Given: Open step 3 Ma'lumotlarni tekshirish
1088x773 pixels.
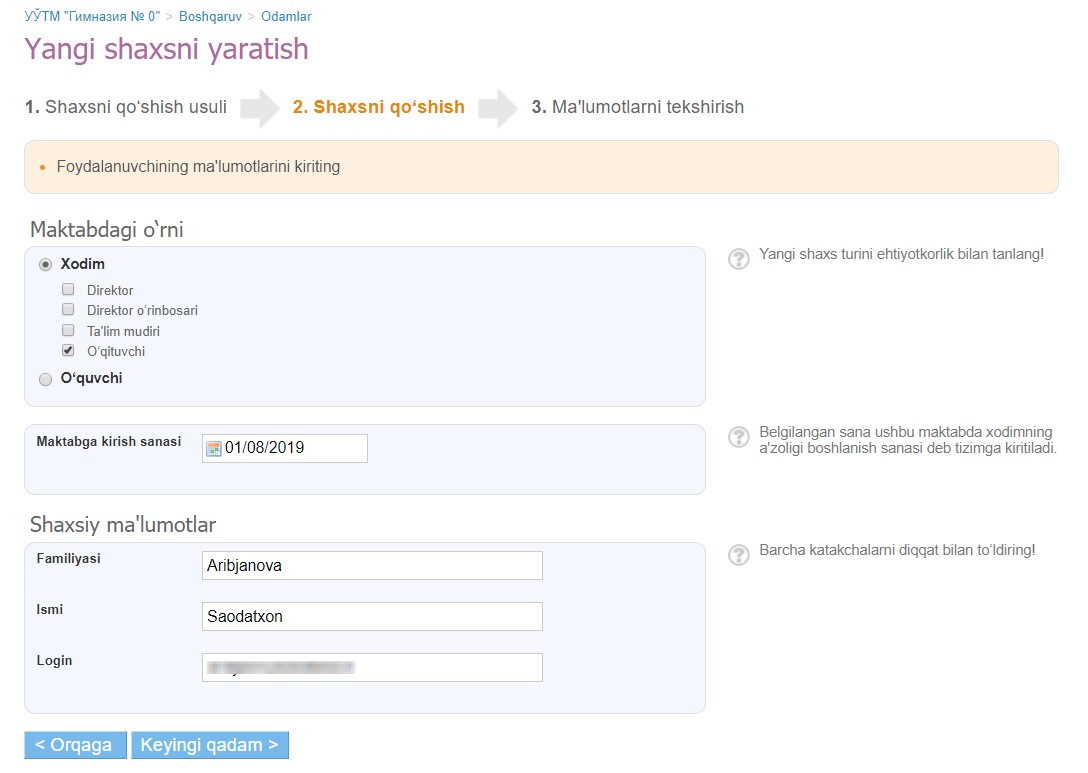Looking at the screenshot, I should pos(638,107).
